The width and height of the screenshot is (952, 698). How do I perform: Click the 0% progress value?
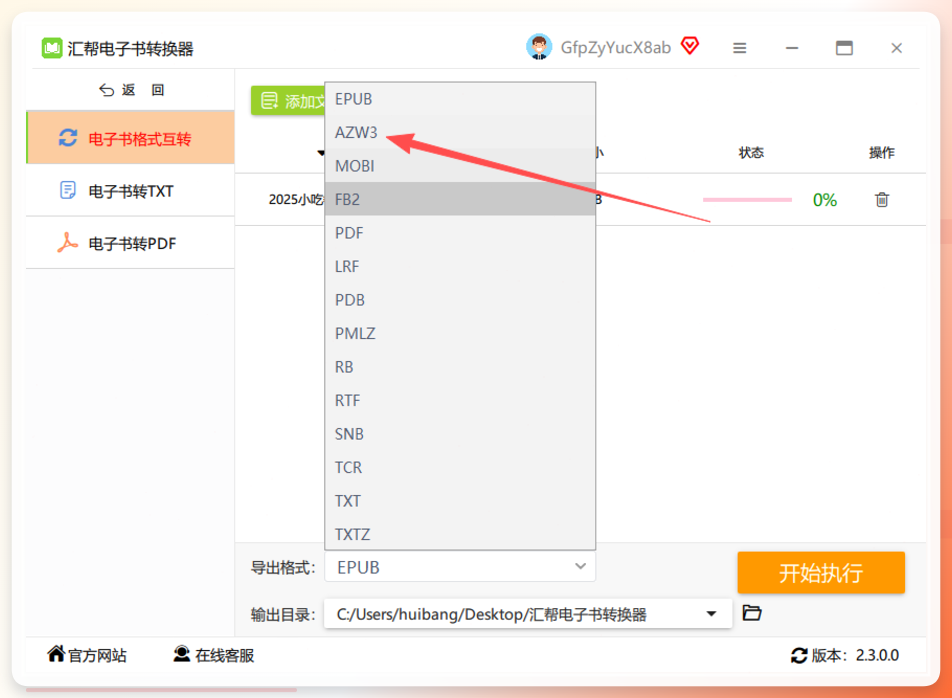pos(824,200)
